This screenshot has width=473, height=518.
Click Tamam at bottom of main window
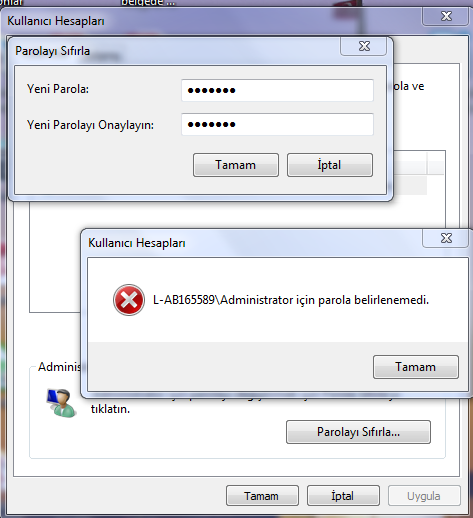click(262, 496)
